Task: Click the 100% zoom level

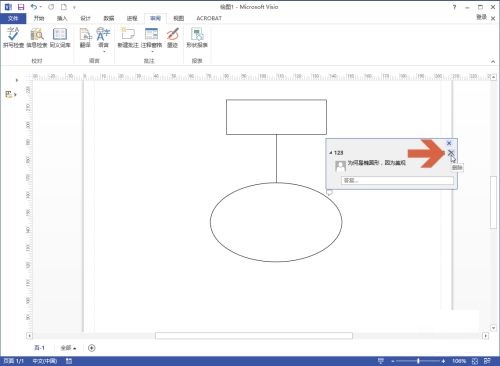Action: click(459, 361)
